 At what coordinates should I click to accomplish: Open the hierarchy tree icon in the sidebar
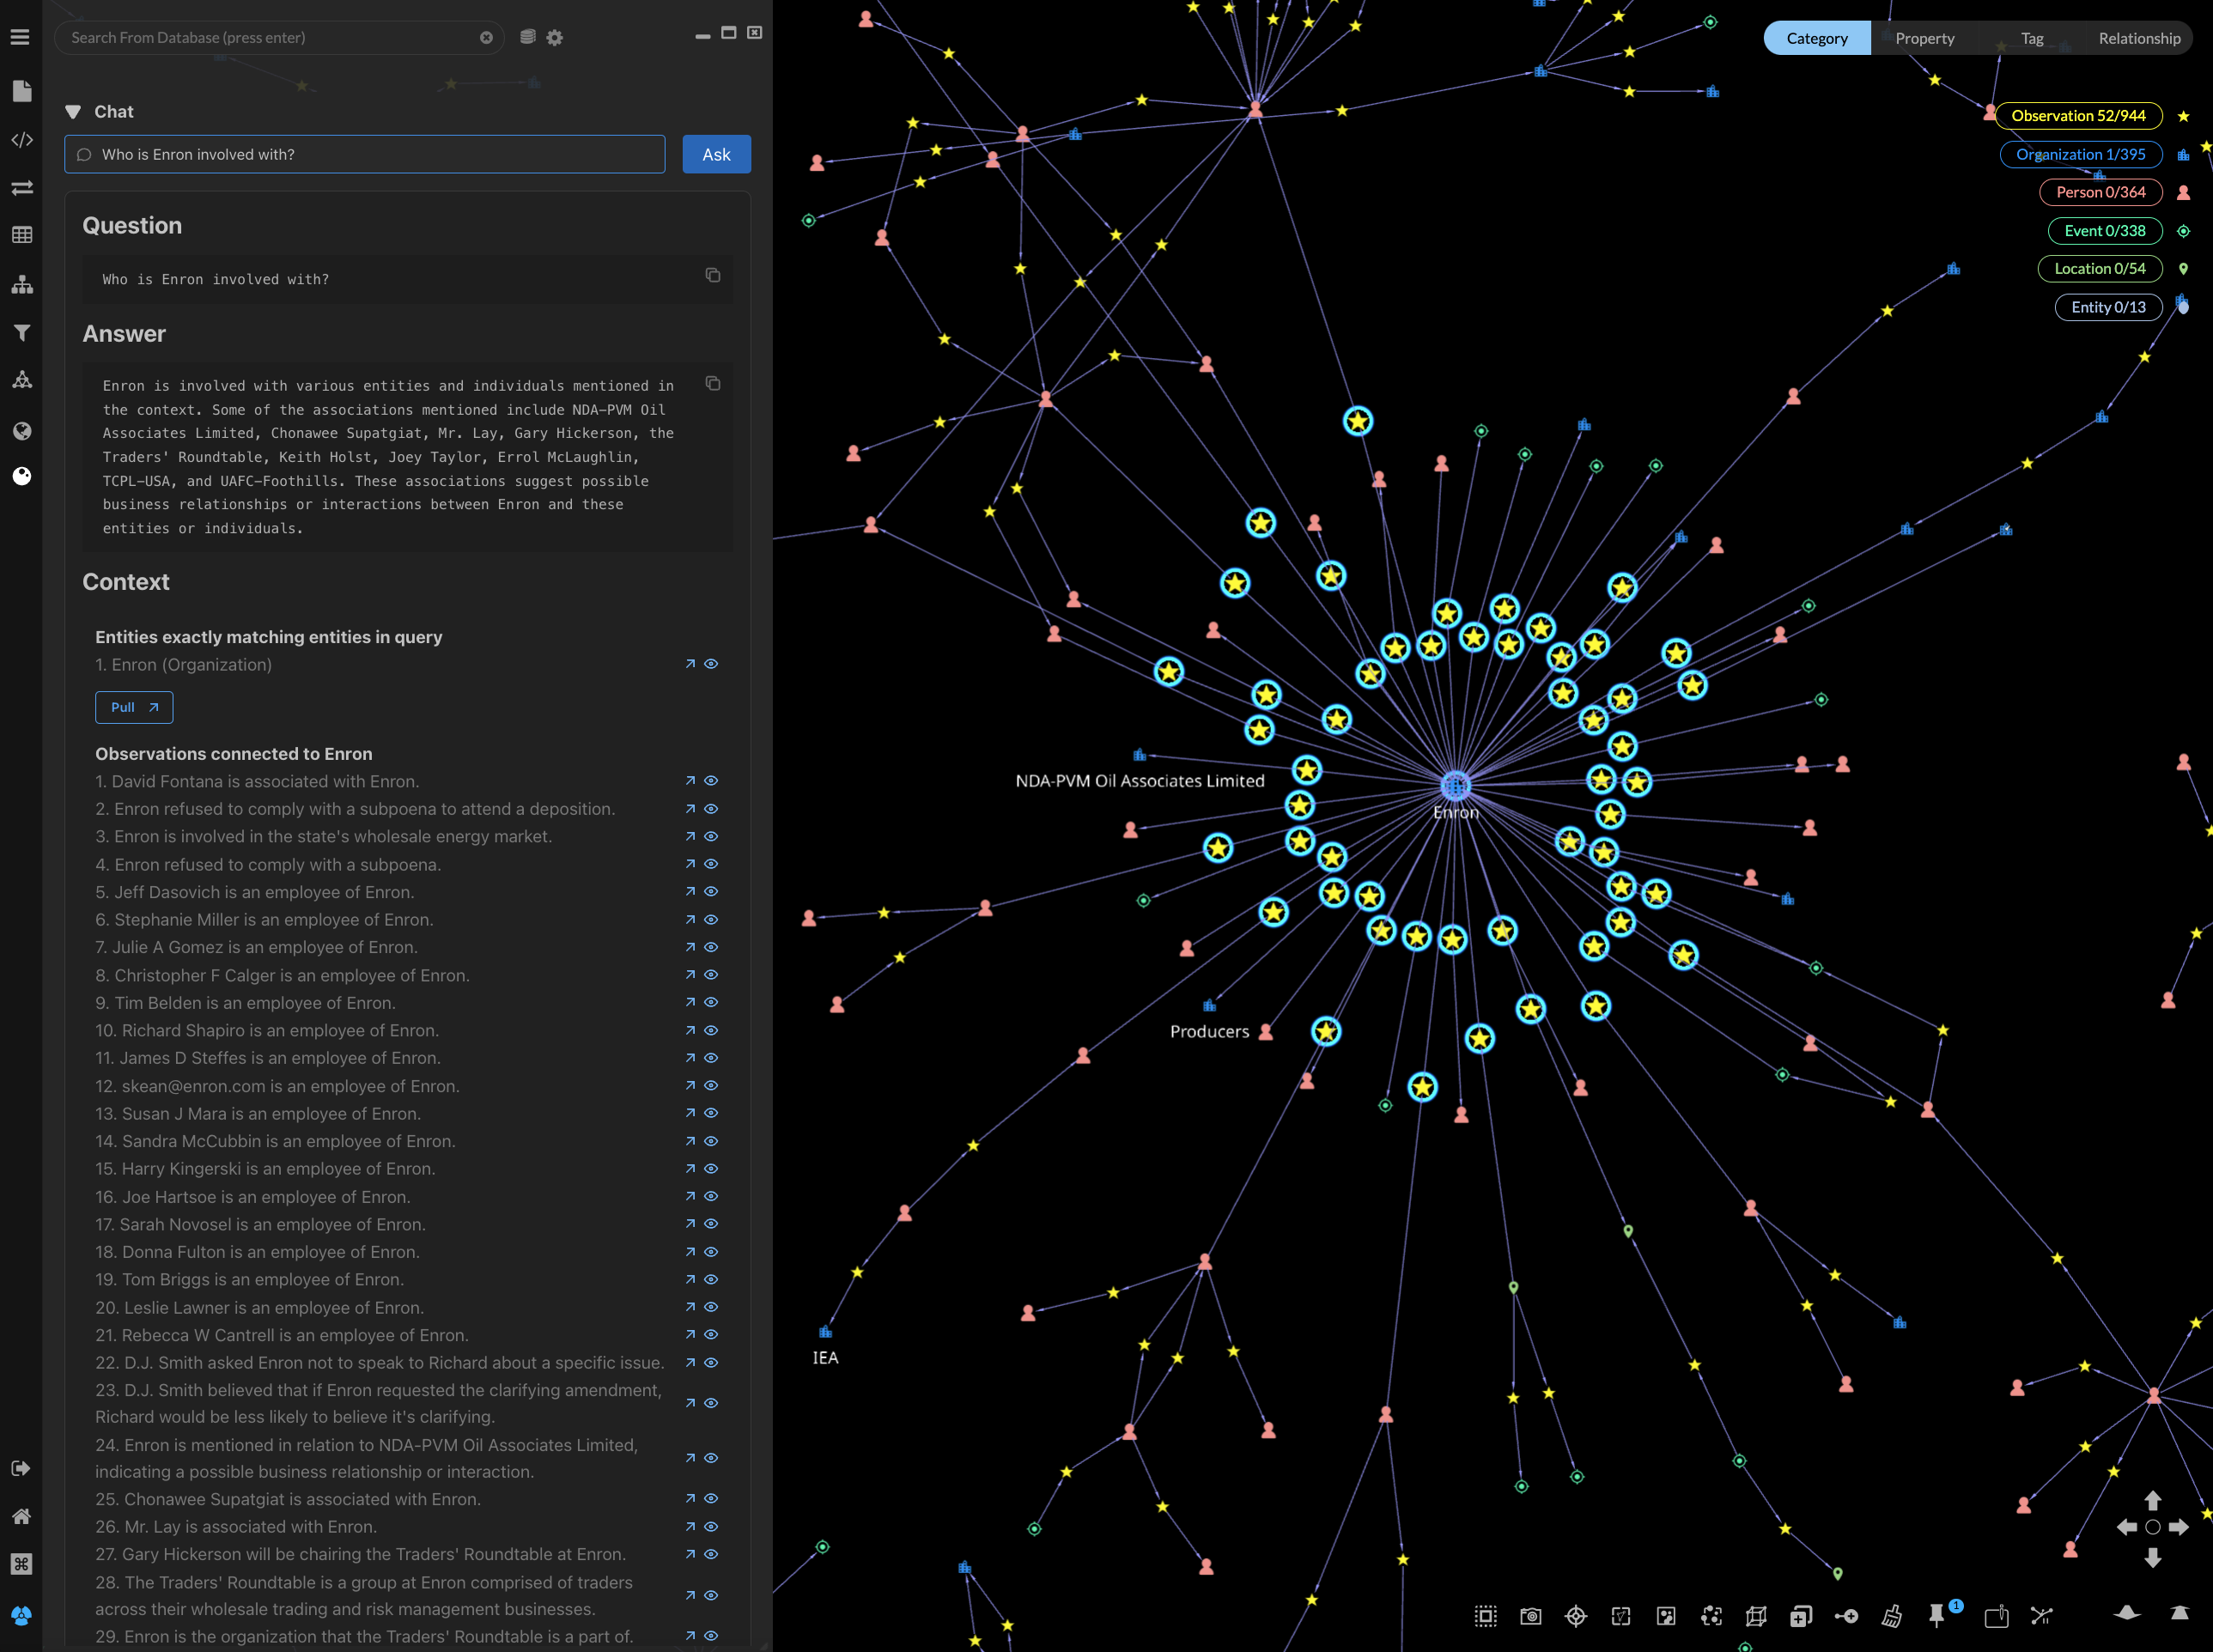coord(22,284)
